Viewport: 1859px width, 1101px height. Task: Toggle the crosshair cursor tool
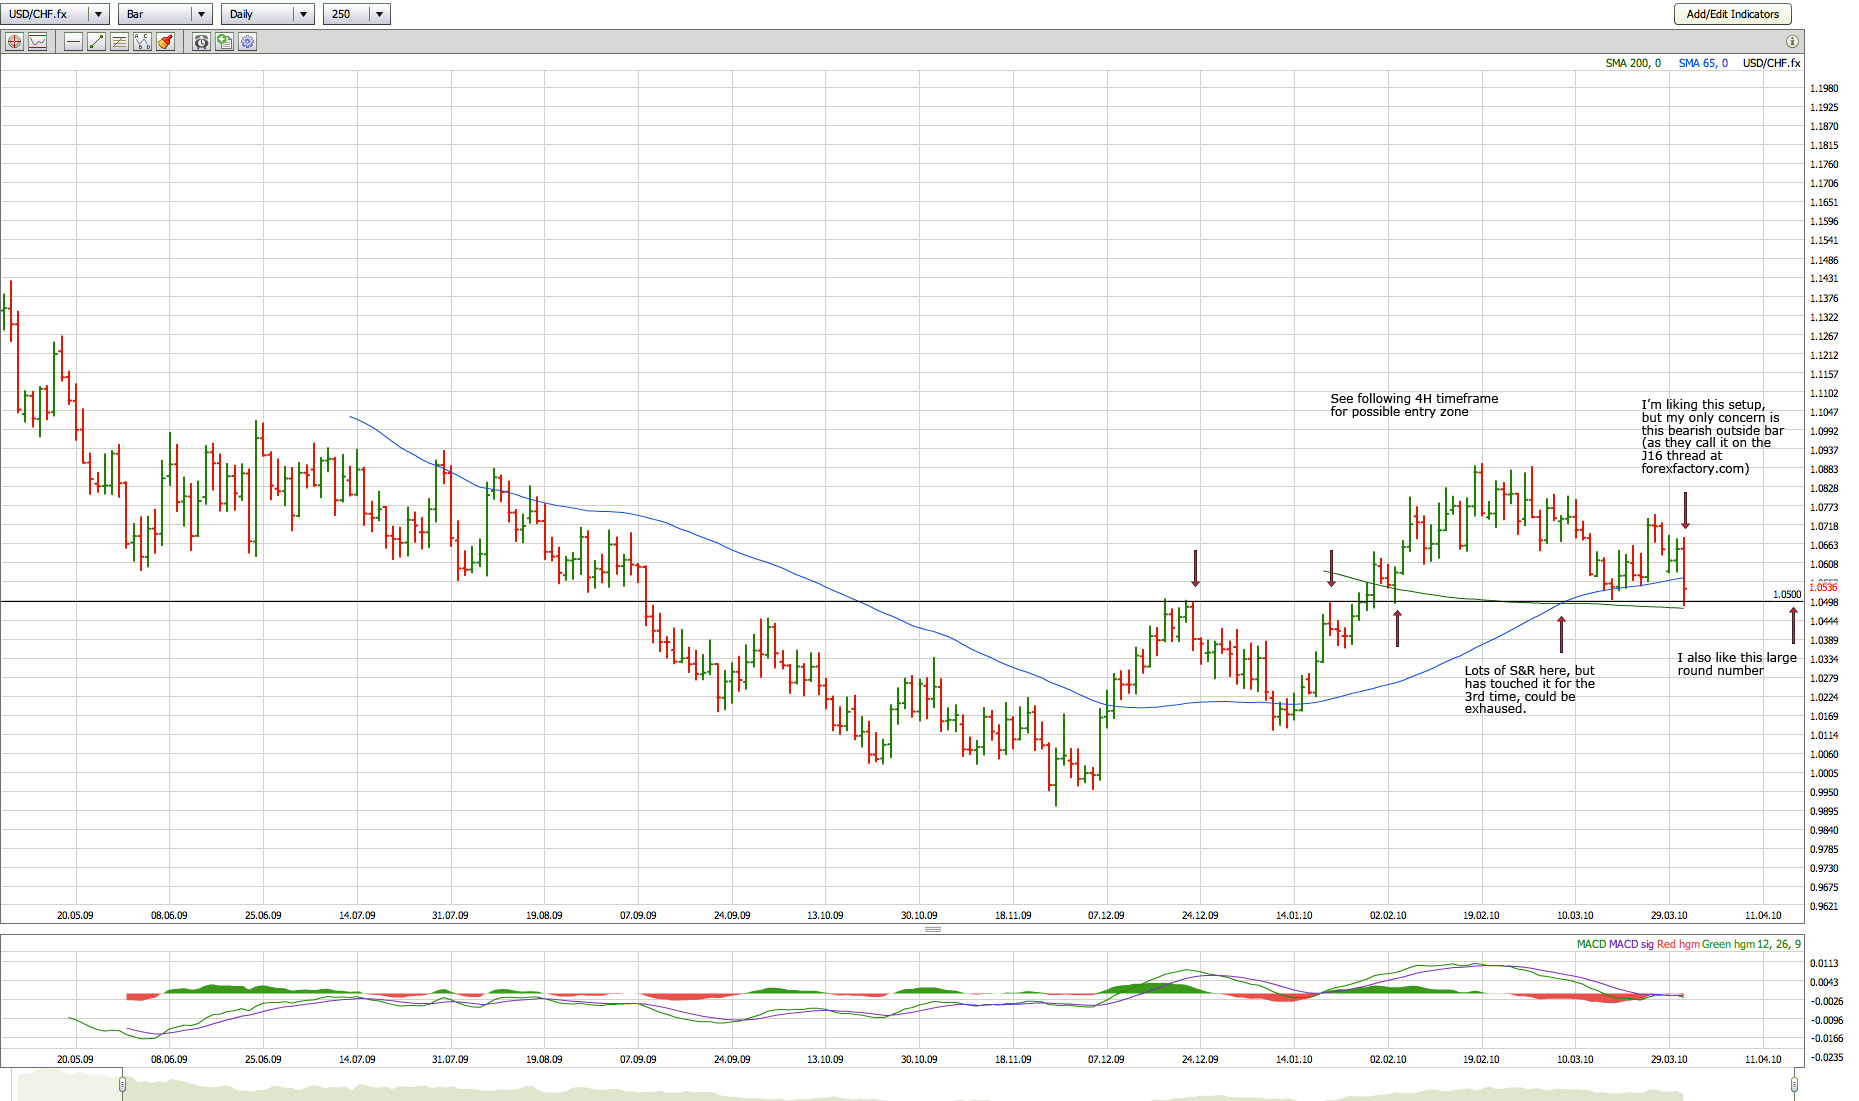[14, 42]
